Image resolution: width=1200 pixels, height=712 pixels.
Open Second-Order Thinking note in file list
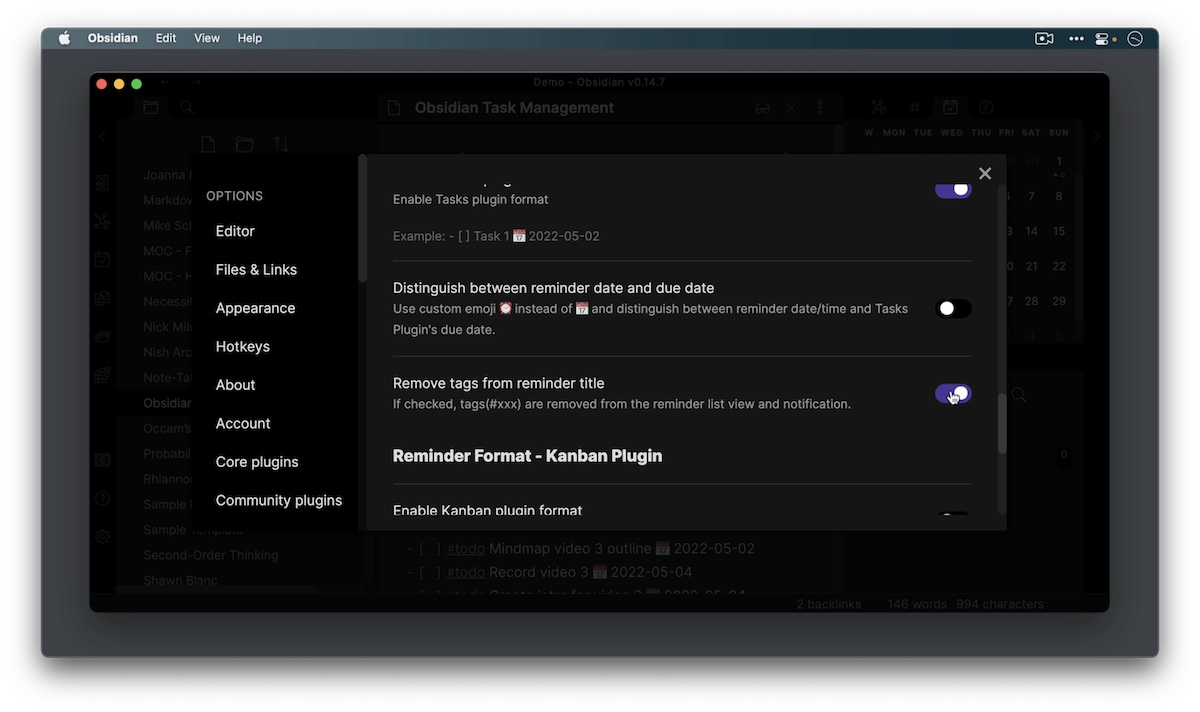211,555
